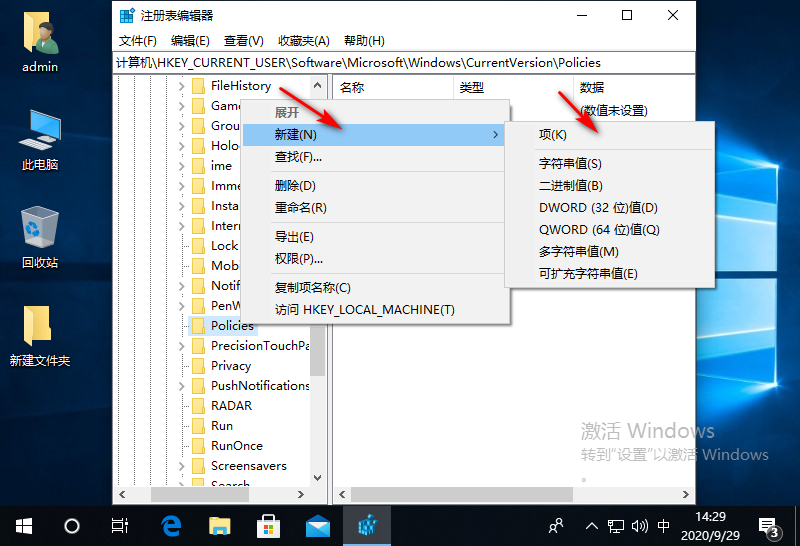Open the 帮助(H) menu
Screen dimensions: 800x546
pos(364,41)
